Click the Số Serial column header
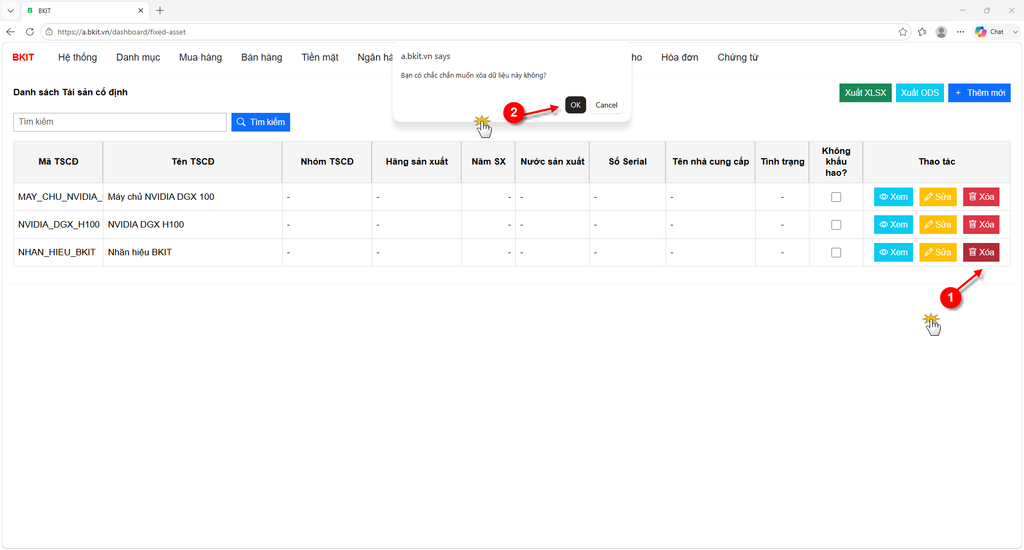Viewport: 1024px width, 550px height. coord(628,161)
